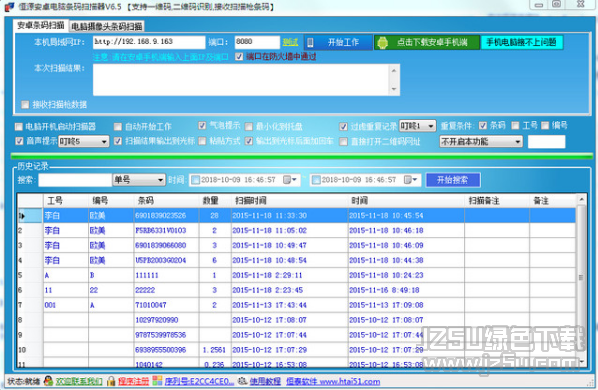The height and width of the screenshot is (390, 598).
Task: Click the green progress bar
Action: pyautogui.click(x=301, y=156)
